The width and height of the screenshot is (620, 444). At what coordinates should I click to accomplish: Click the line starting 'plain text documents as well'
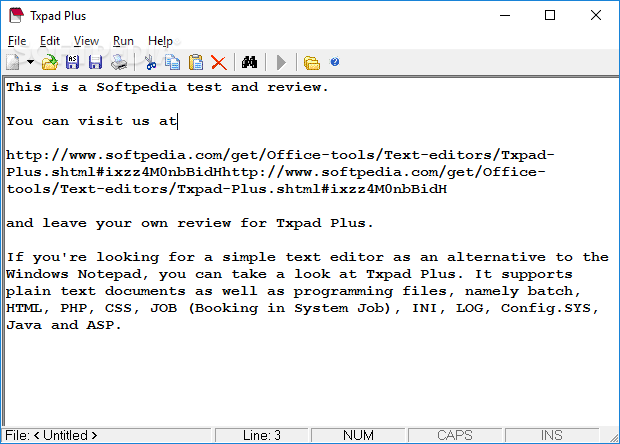(x=293, y=291)
